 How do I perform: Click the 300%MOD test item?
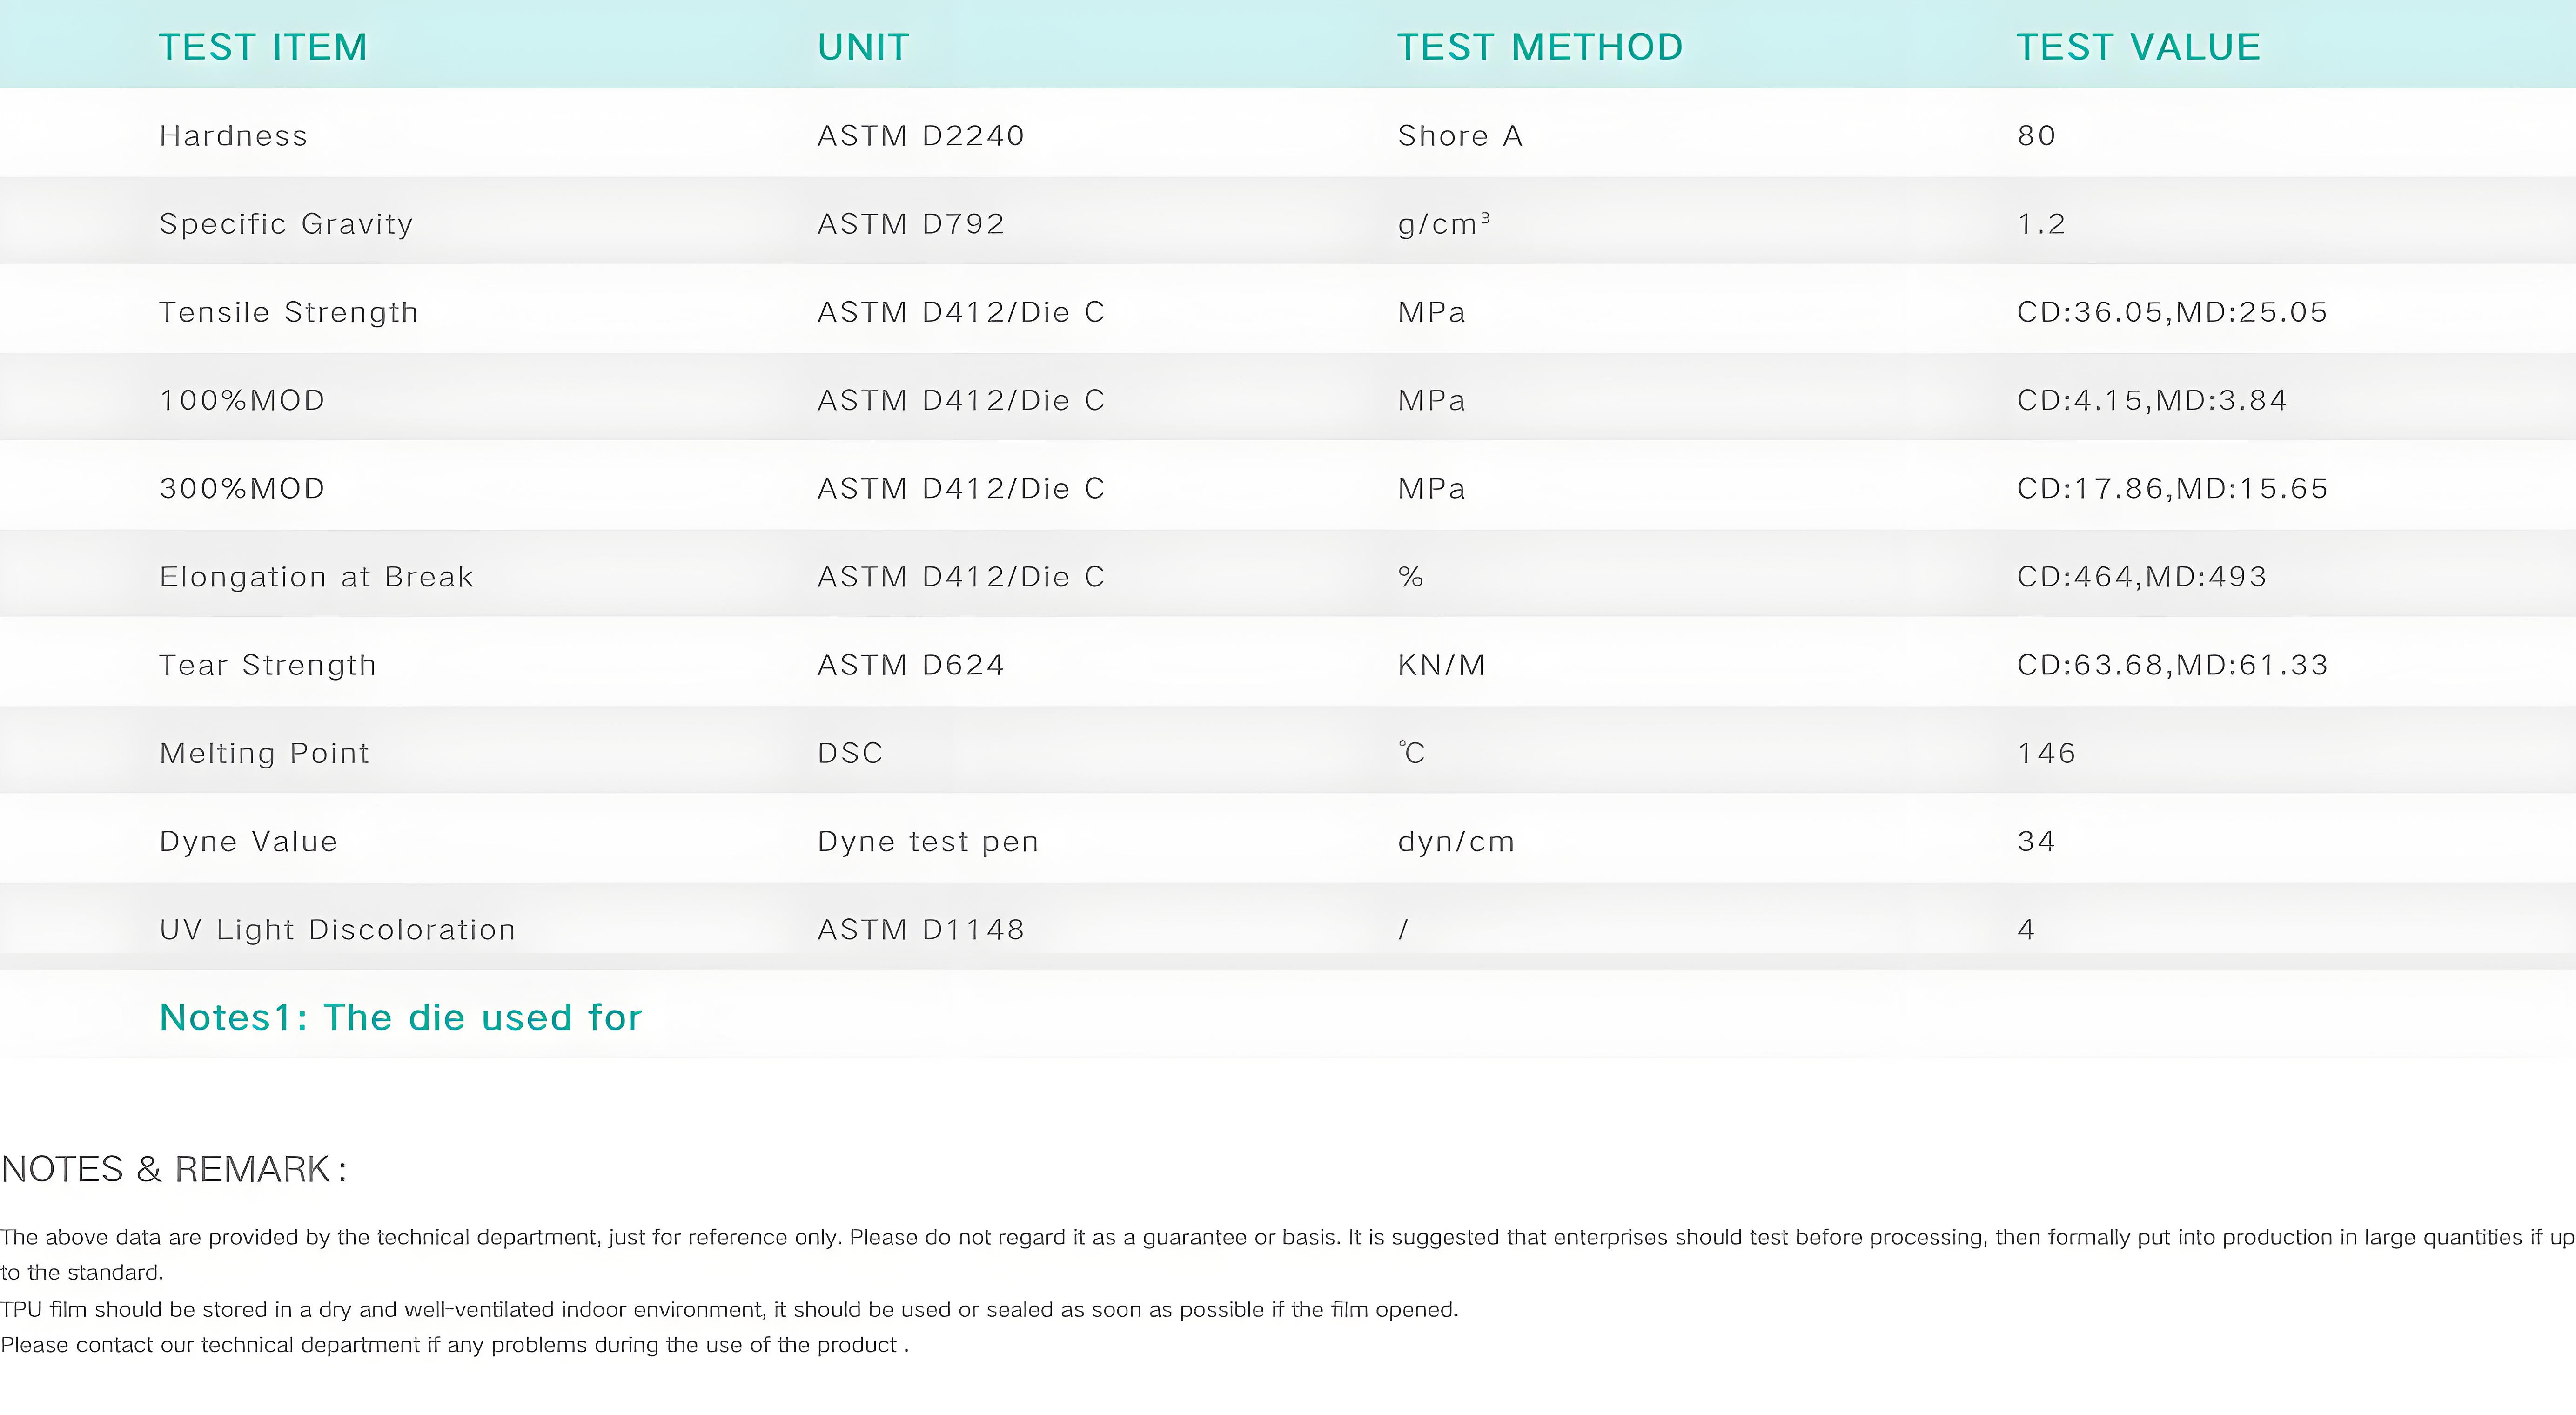click(x=242, y=488)
